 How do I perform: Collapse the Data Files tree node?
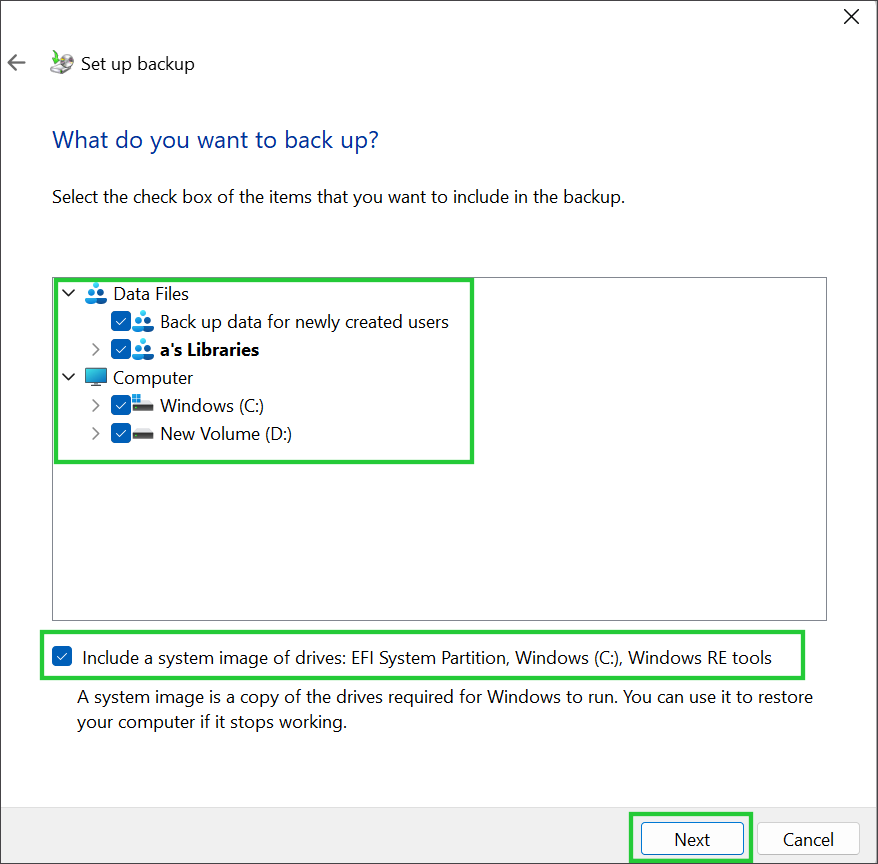[68, 293]
